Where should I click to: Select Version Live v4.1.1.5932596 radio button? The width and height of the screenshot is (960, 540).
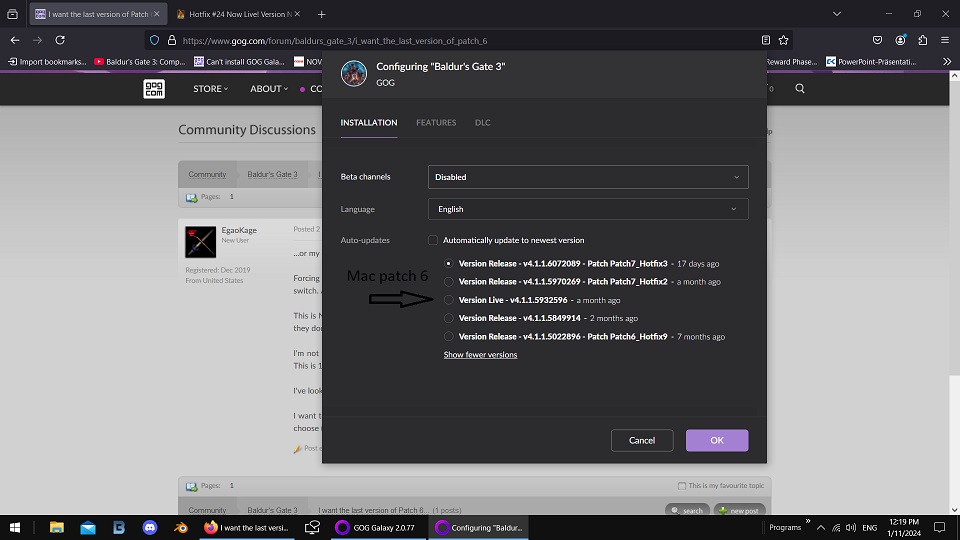tap(449, 300)
